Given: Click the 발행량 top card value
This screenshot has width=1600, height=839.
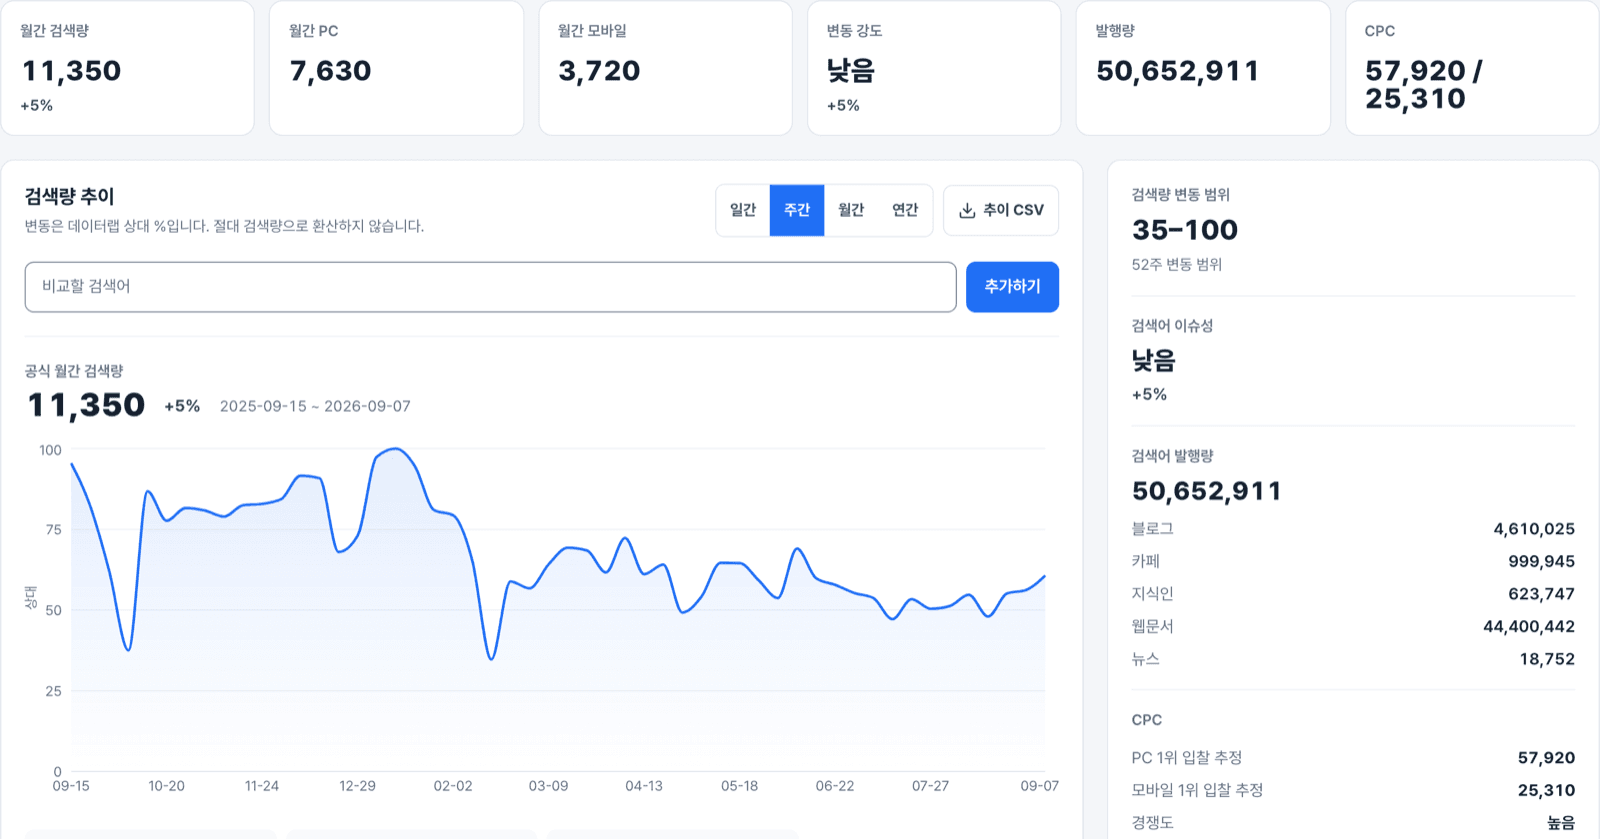Looking at the screenshot, I should pos(1177,71).
